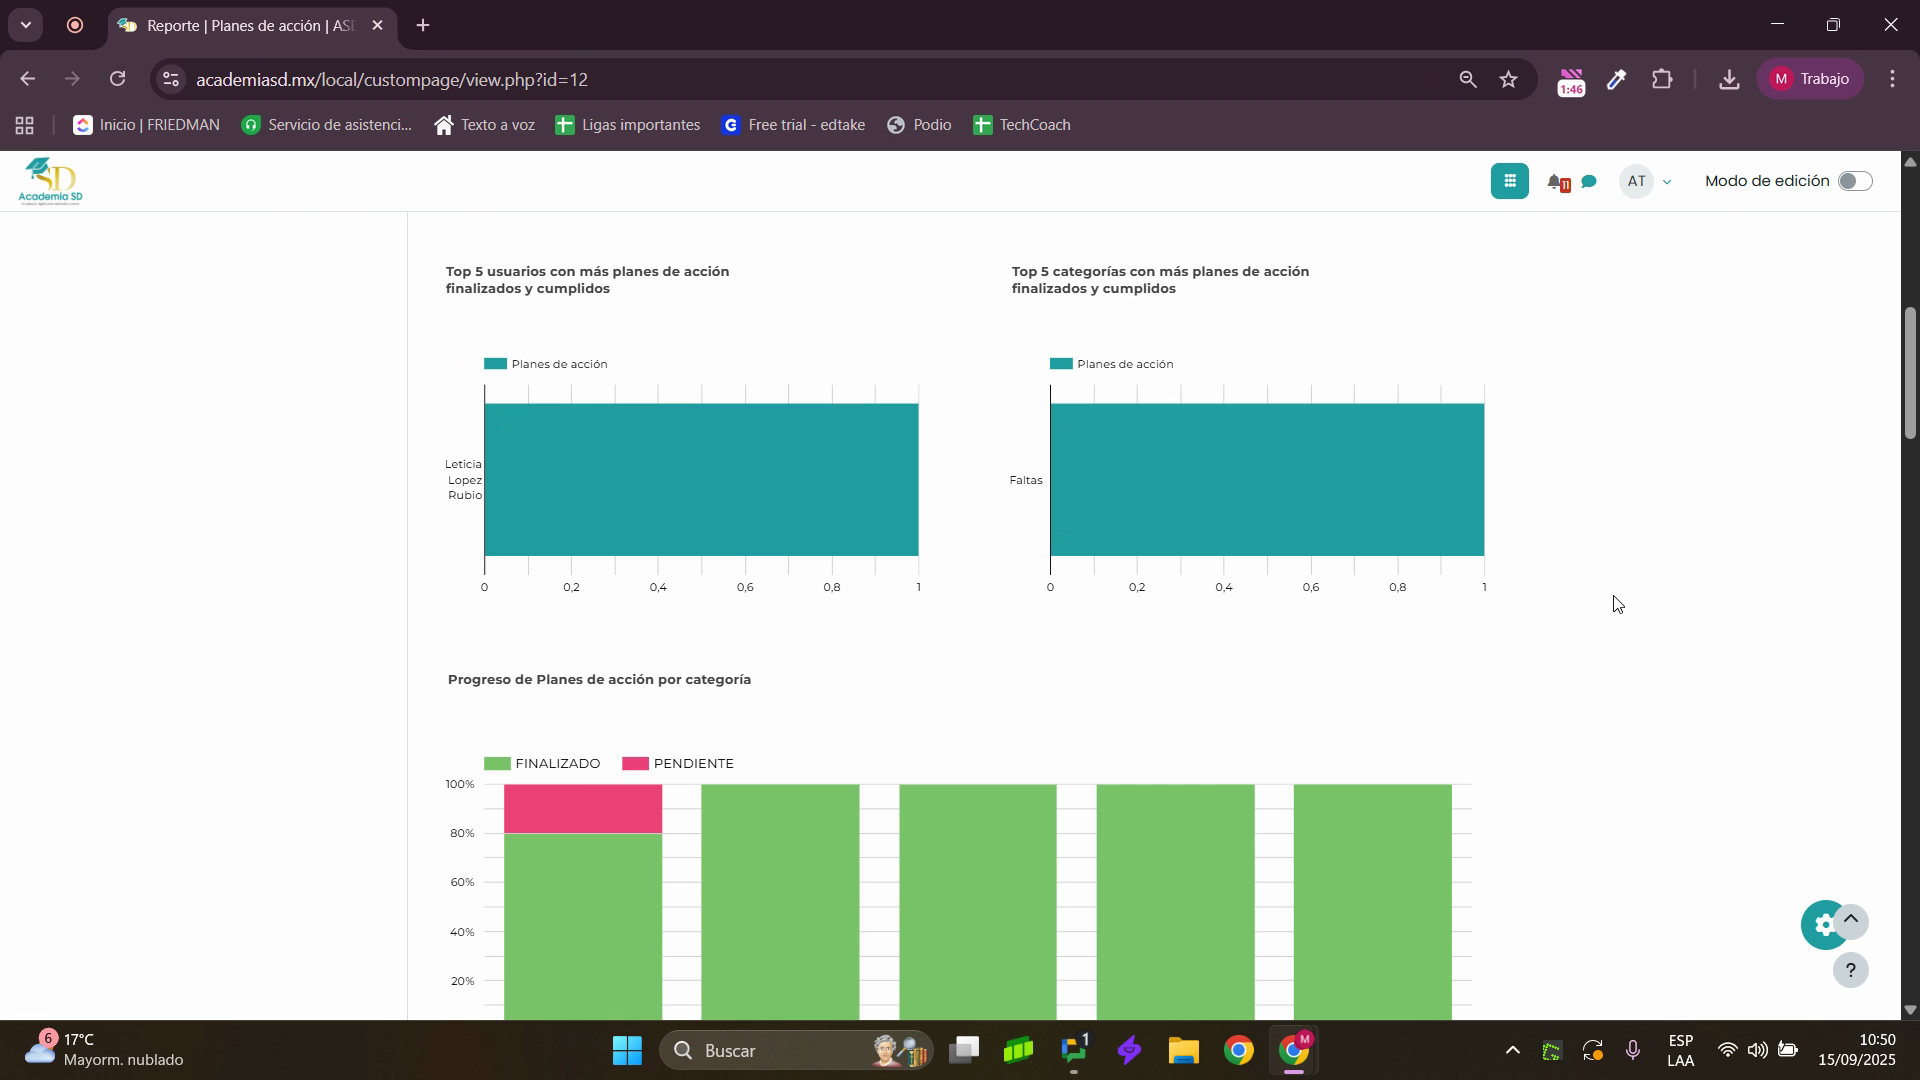
Task: Expand the tab search chevron in the browser
Action: [26, 25]
